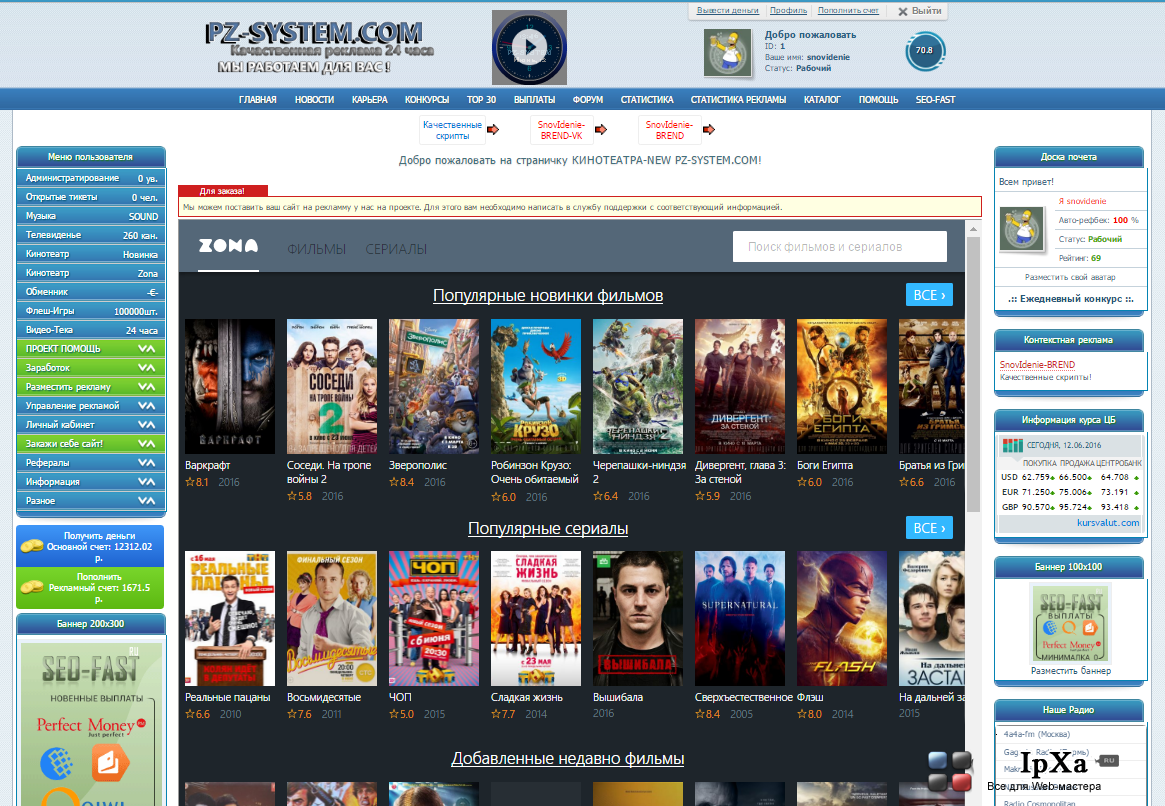Click red arrow beside Качественные скрипты

(x=493, y=130)
